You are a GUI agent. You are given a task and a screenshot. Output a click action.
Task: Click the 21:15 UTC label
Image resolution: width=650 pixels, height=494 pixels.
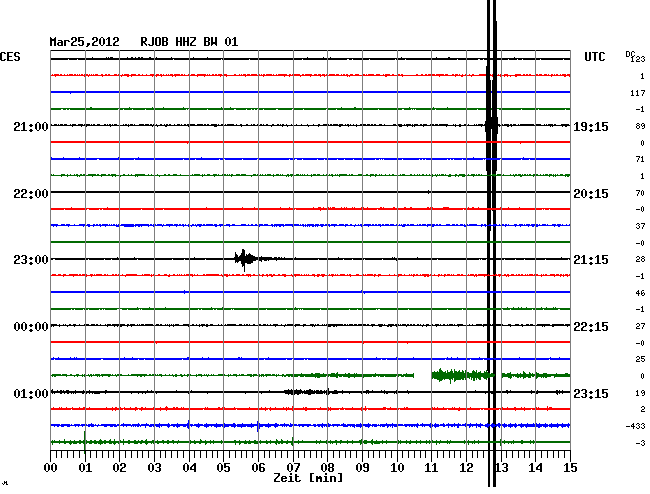(x=591, y=260)
